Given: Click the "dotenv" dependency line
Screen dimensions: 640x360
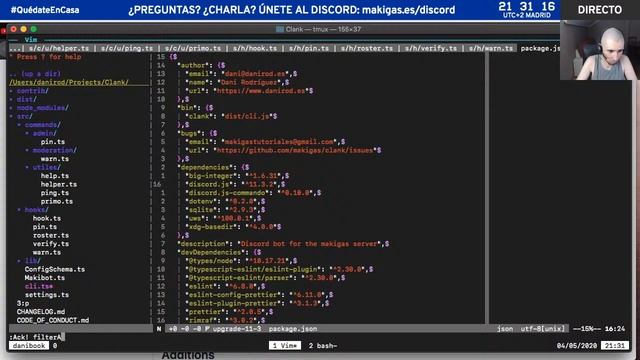Looking at the screenshot, I should point(225,202).
